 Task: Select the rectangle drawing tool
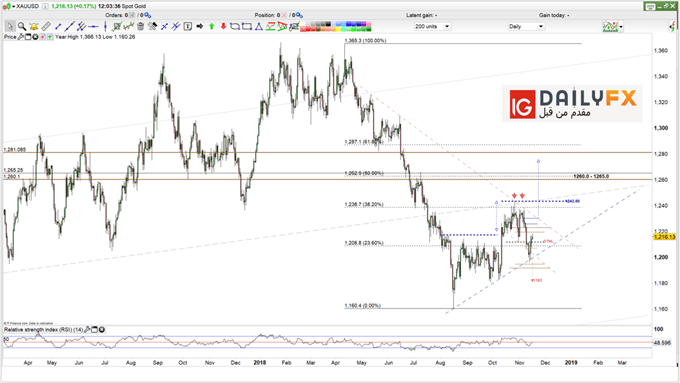[x=247, y=26]
